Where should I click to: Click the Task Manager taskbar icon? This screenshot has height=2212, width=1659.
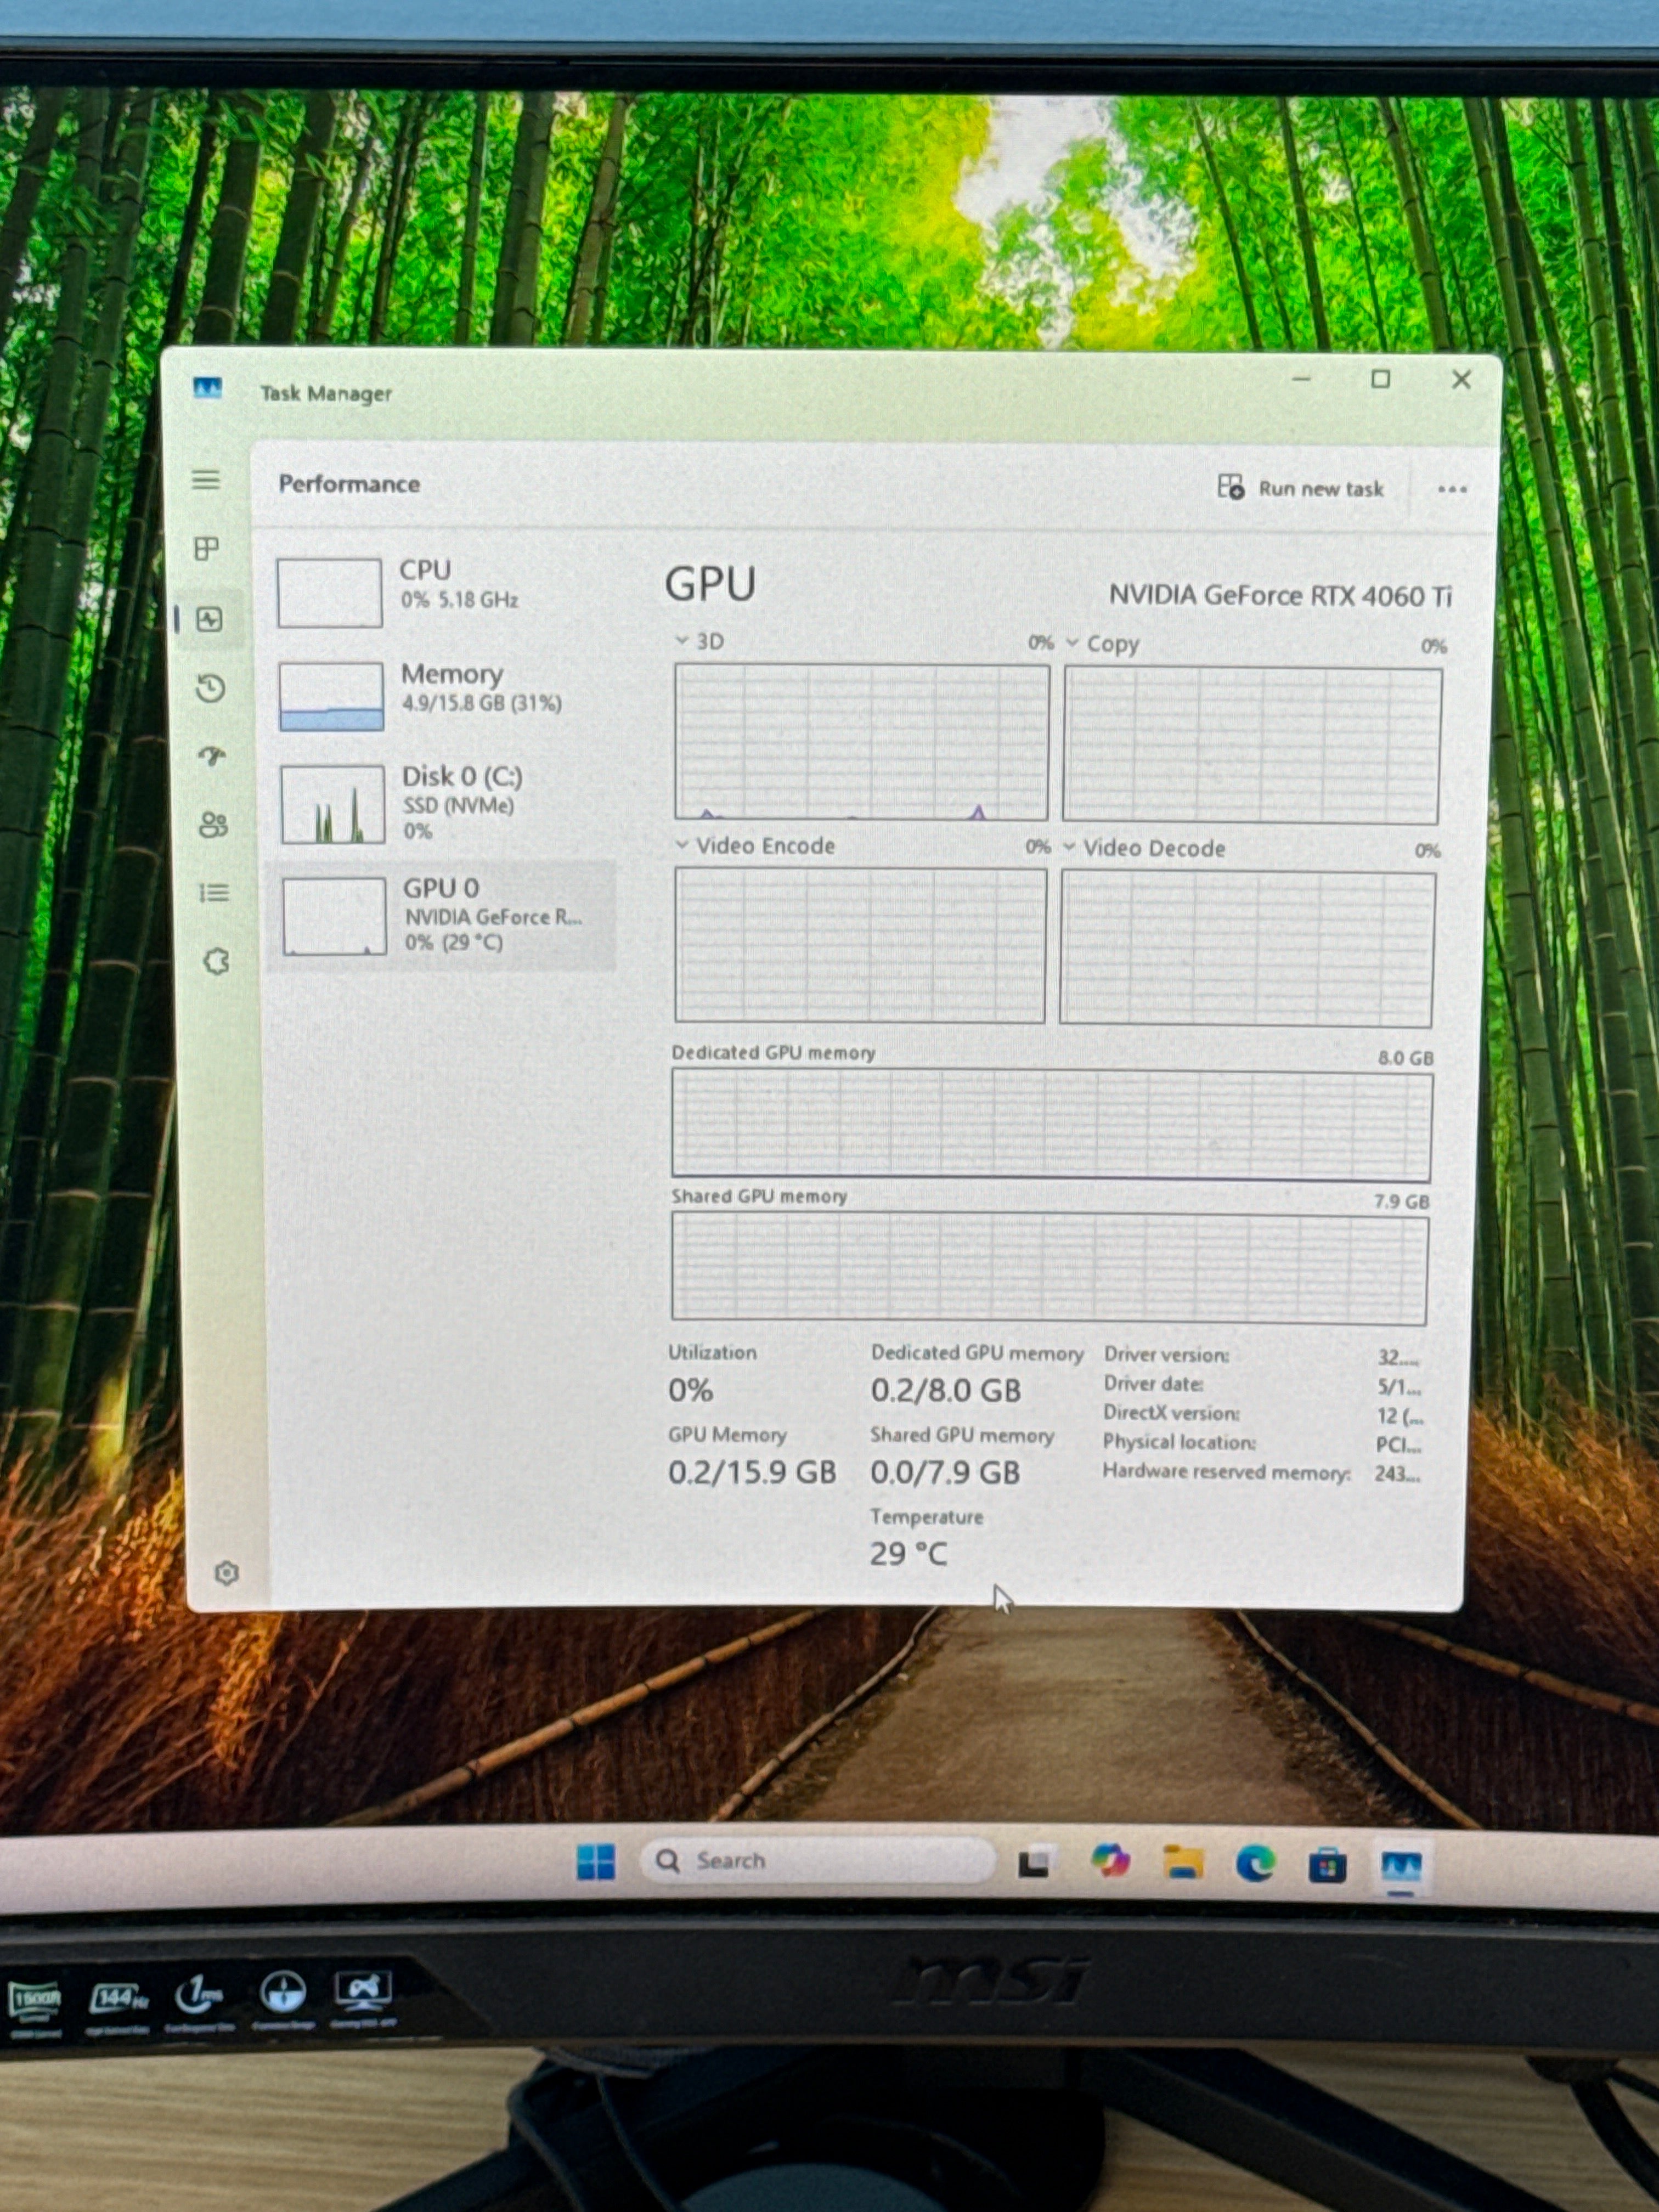(1401, 1867)
